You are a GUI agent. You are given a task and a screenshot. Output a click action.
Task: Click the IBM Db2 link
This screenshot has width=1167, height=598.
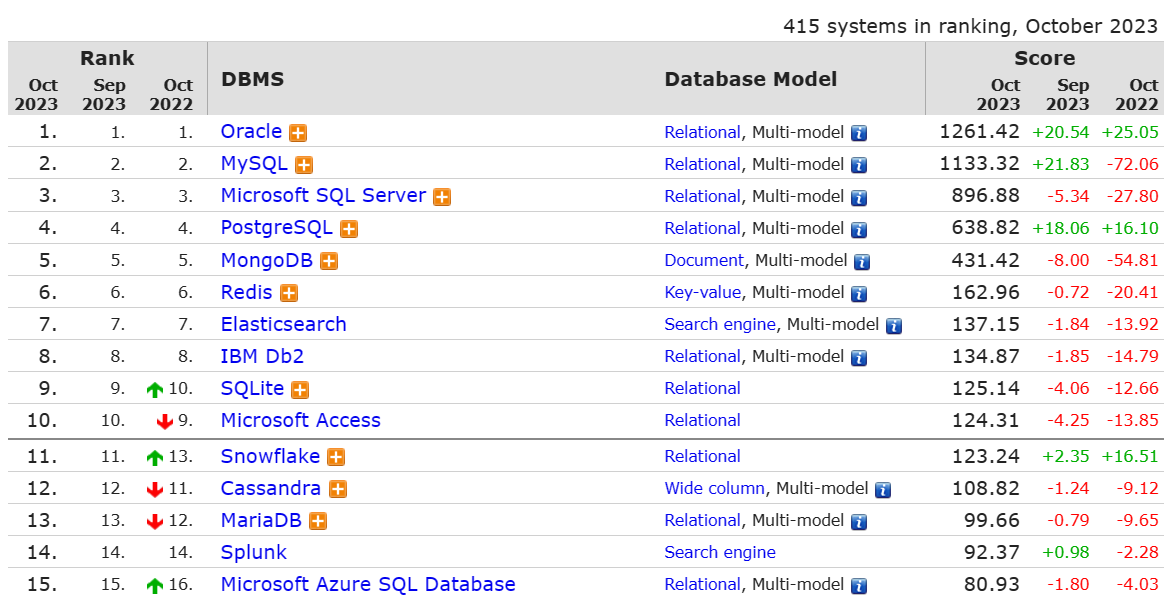[262, 356]
